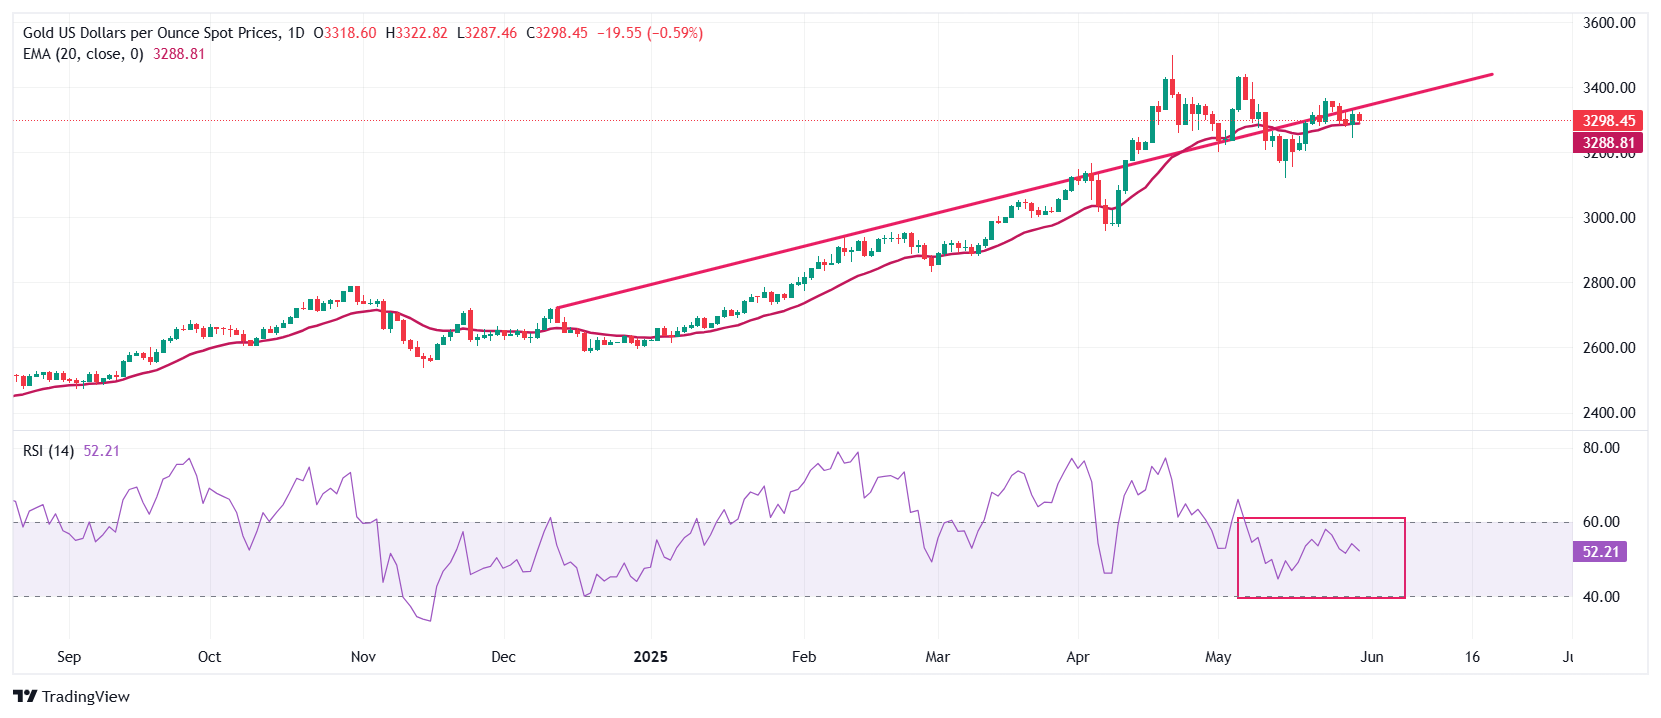Click the Sep label on time axis
The width and height of the screenshot is (1661, 718).
[69, 657]
